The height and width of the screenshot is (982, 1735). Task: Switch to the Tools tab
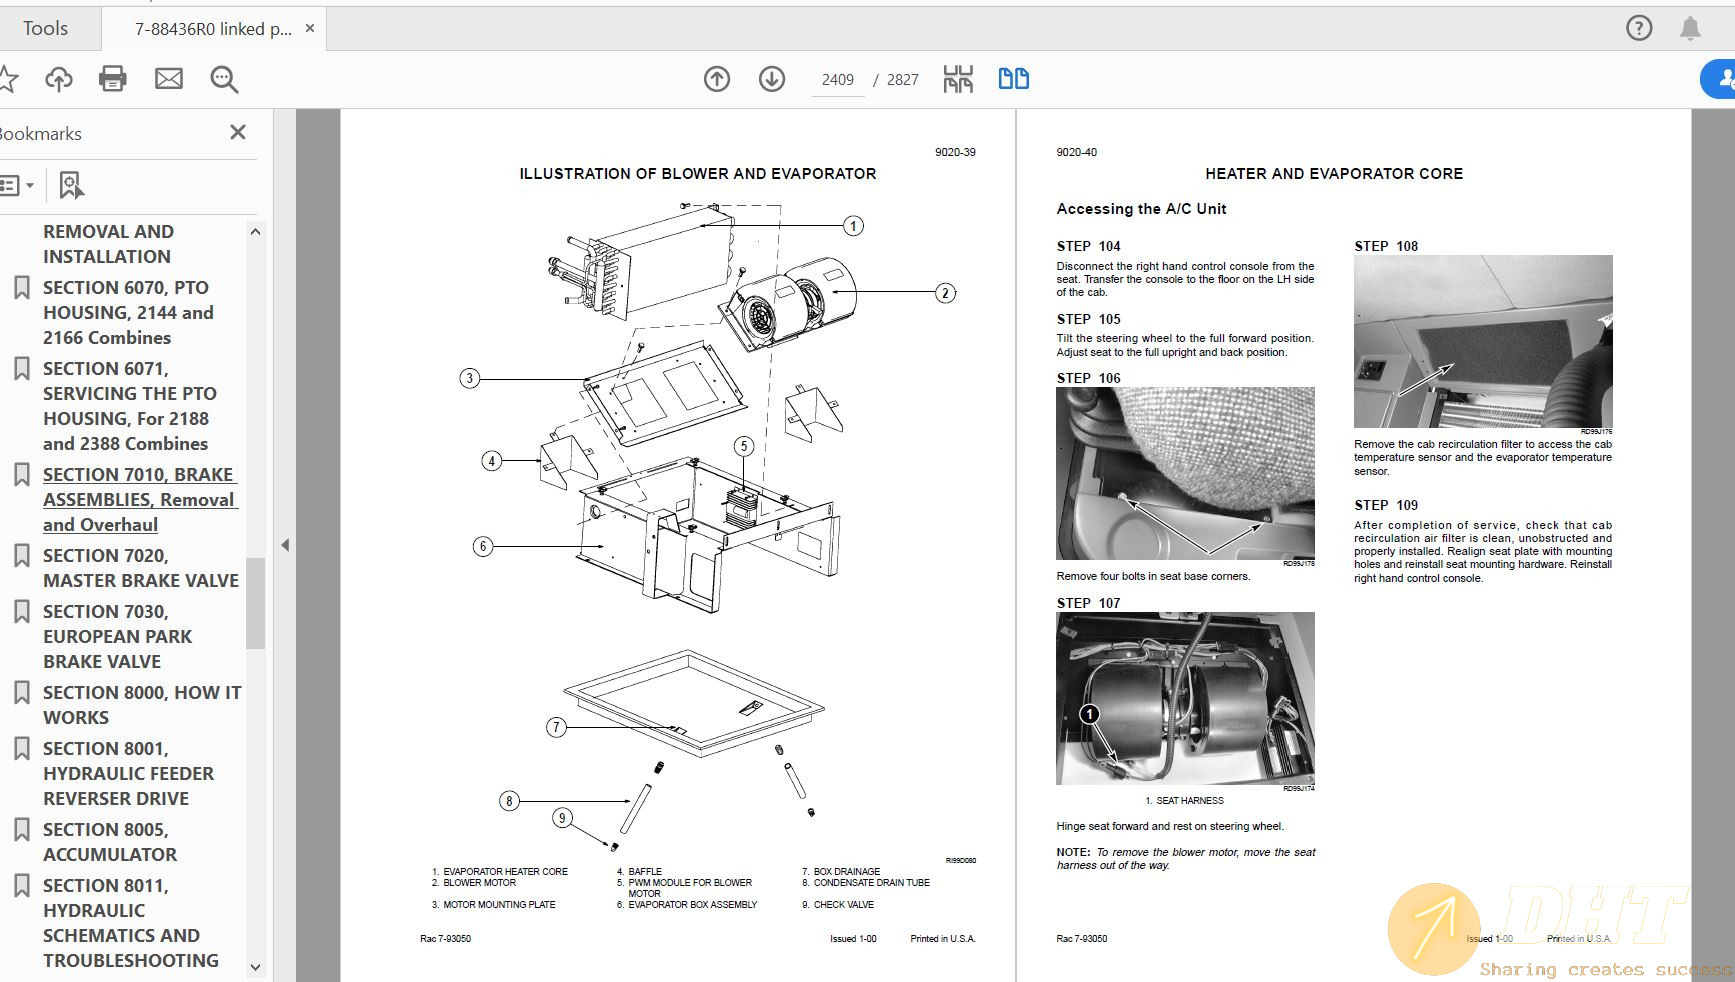click(46, 28)
